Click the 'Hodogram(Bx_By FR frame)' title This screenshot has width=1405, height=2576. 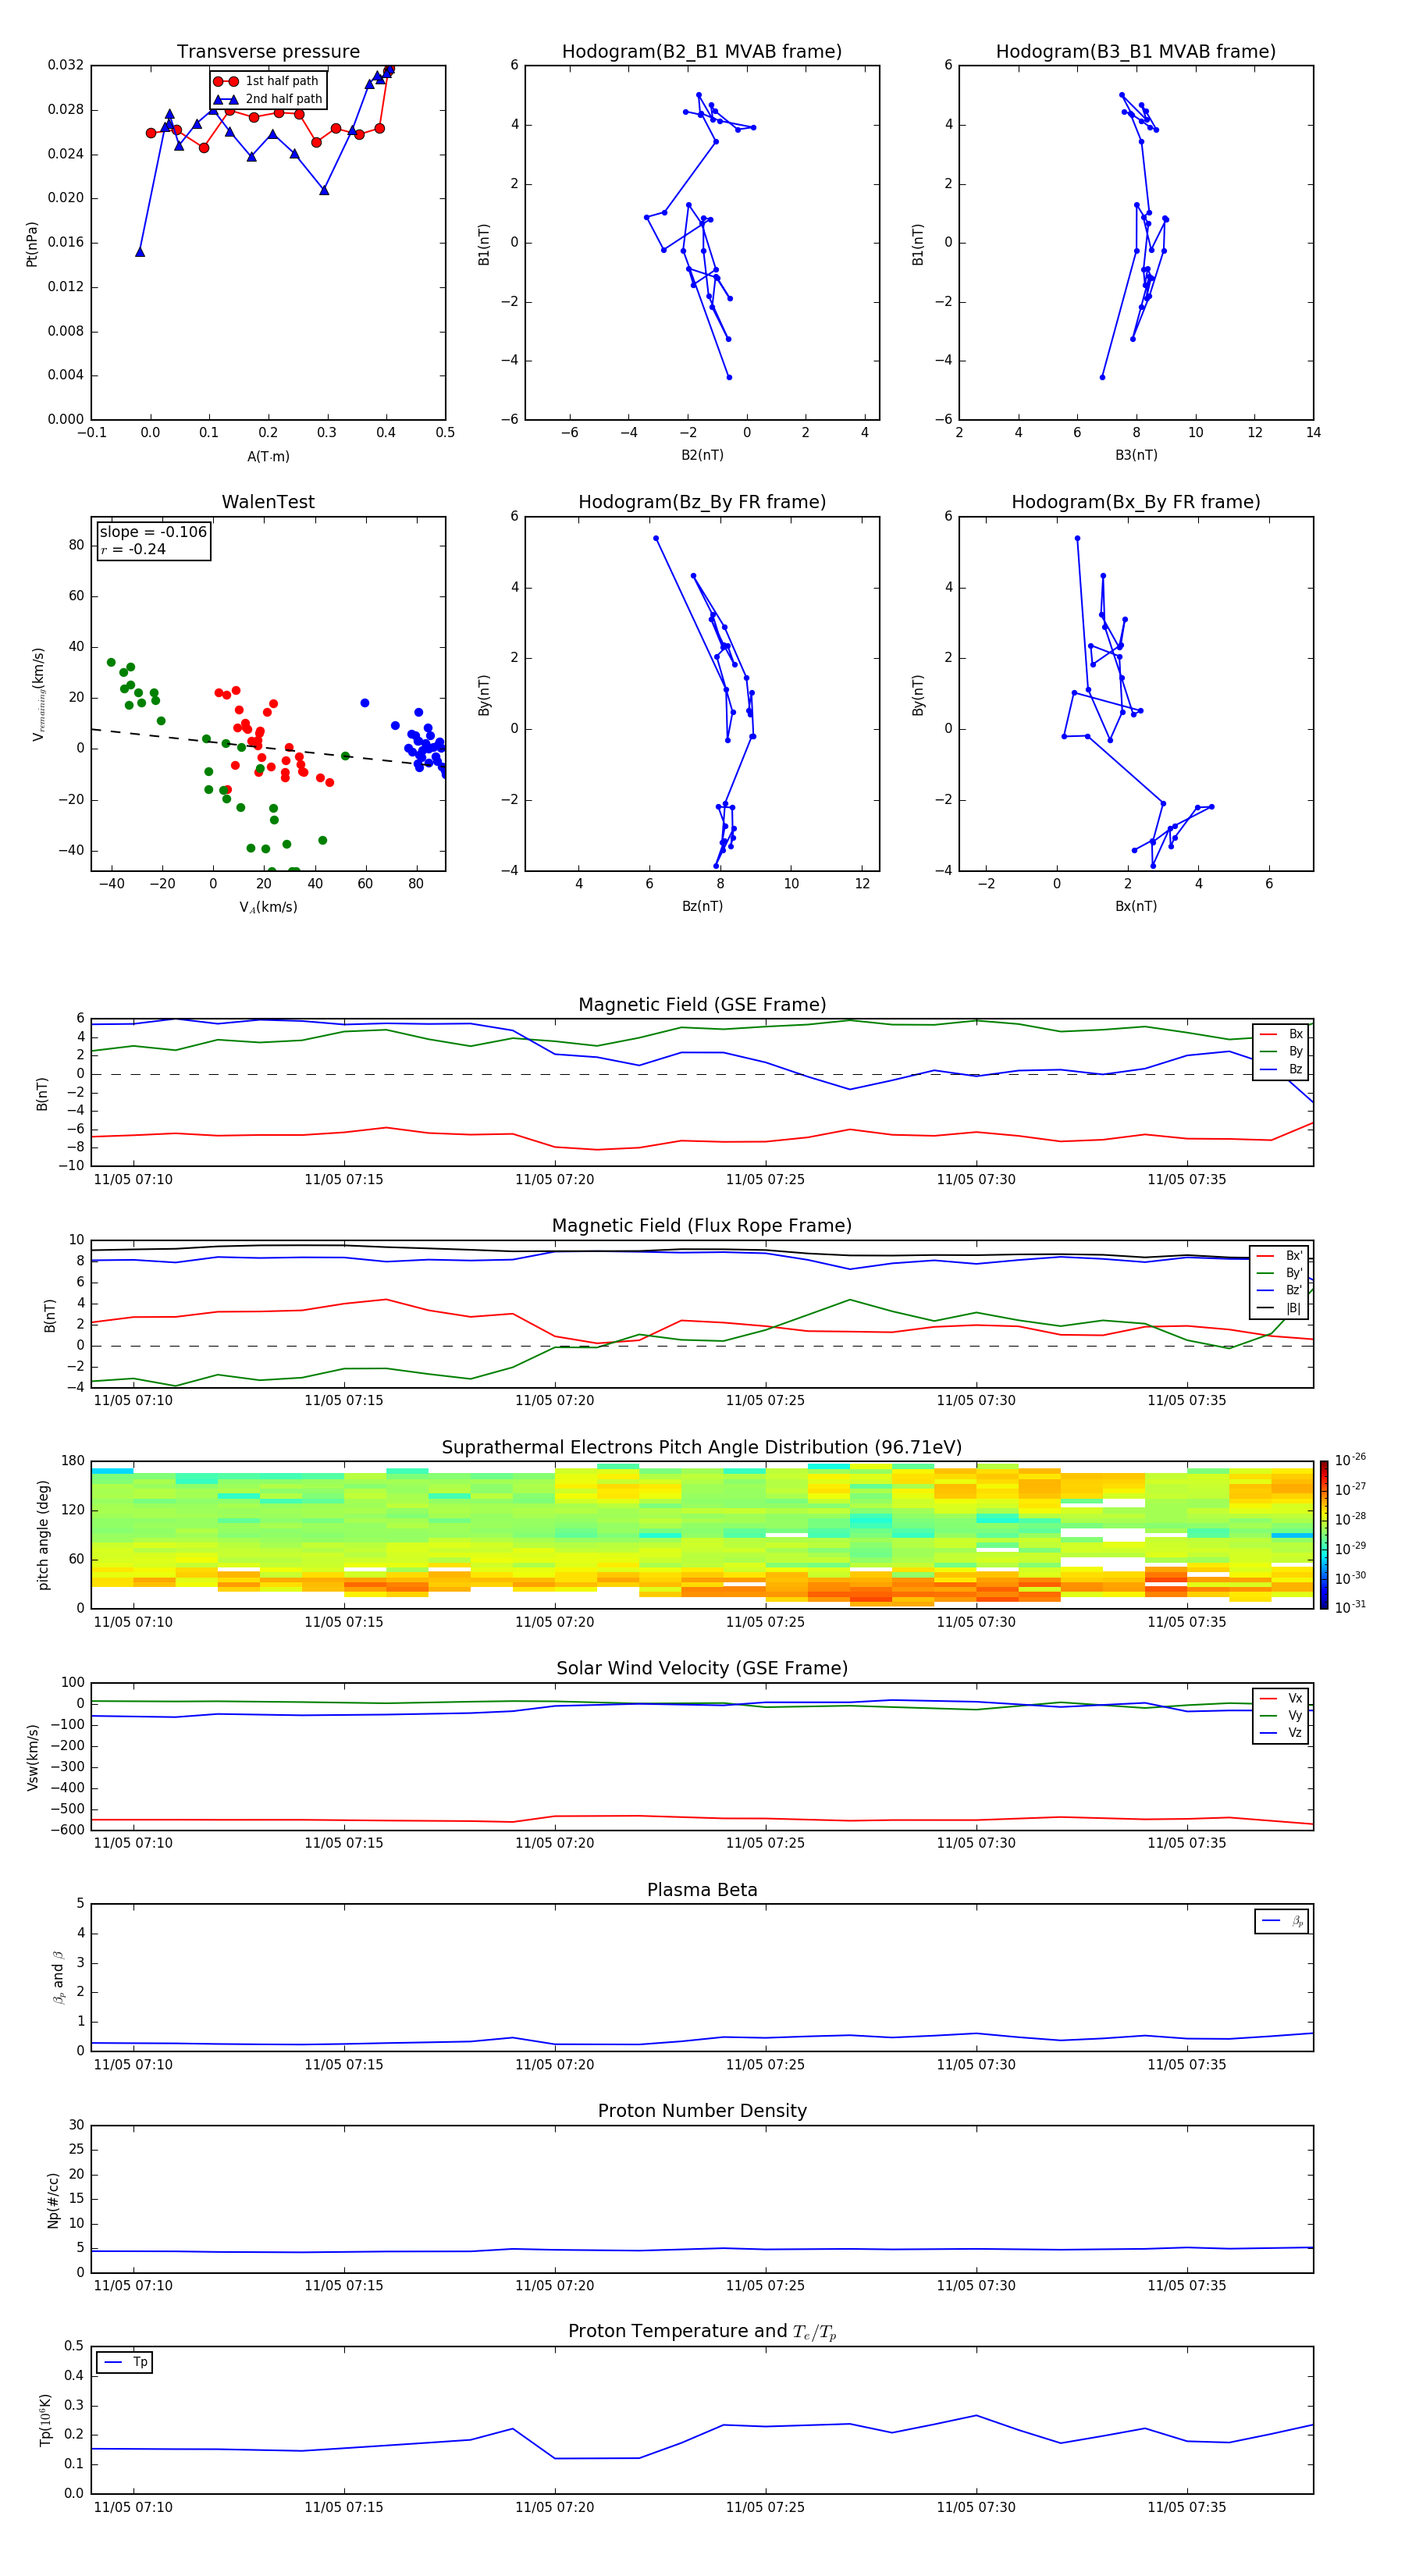click(1136, 502)
